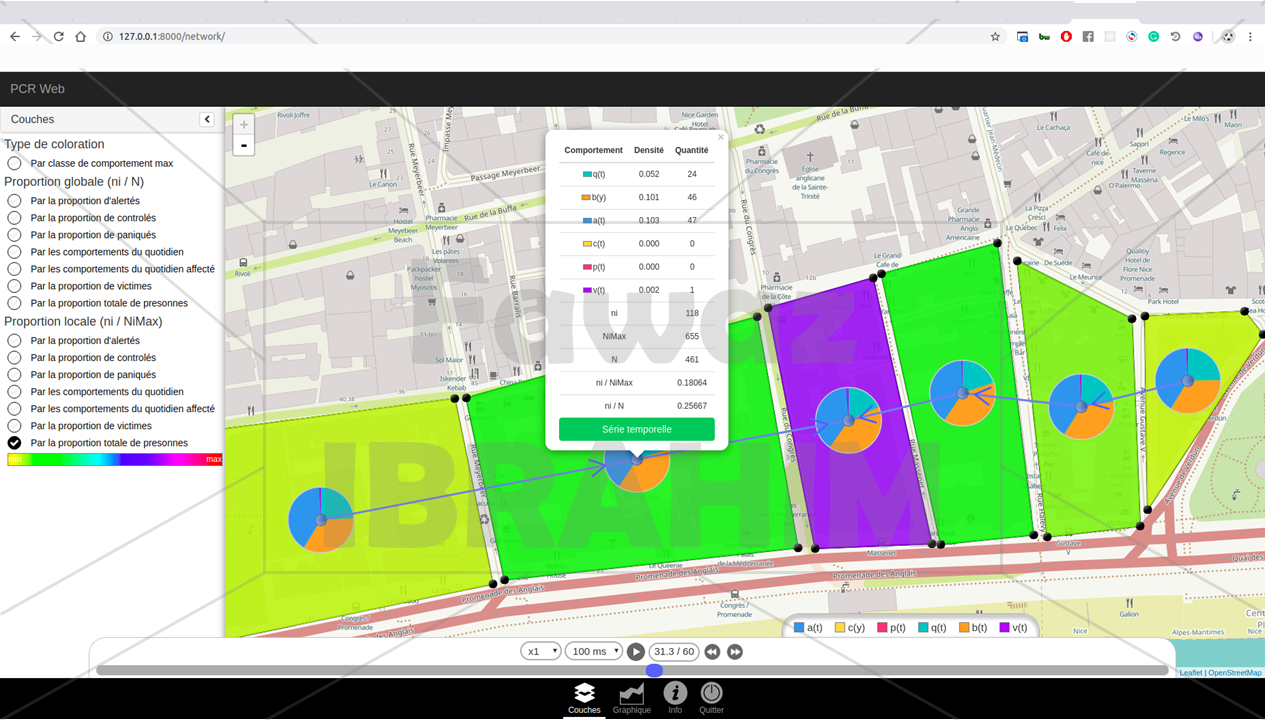
Task: Select global 'Par la proportion de paniqués'
Action: [x=14, y=235]
